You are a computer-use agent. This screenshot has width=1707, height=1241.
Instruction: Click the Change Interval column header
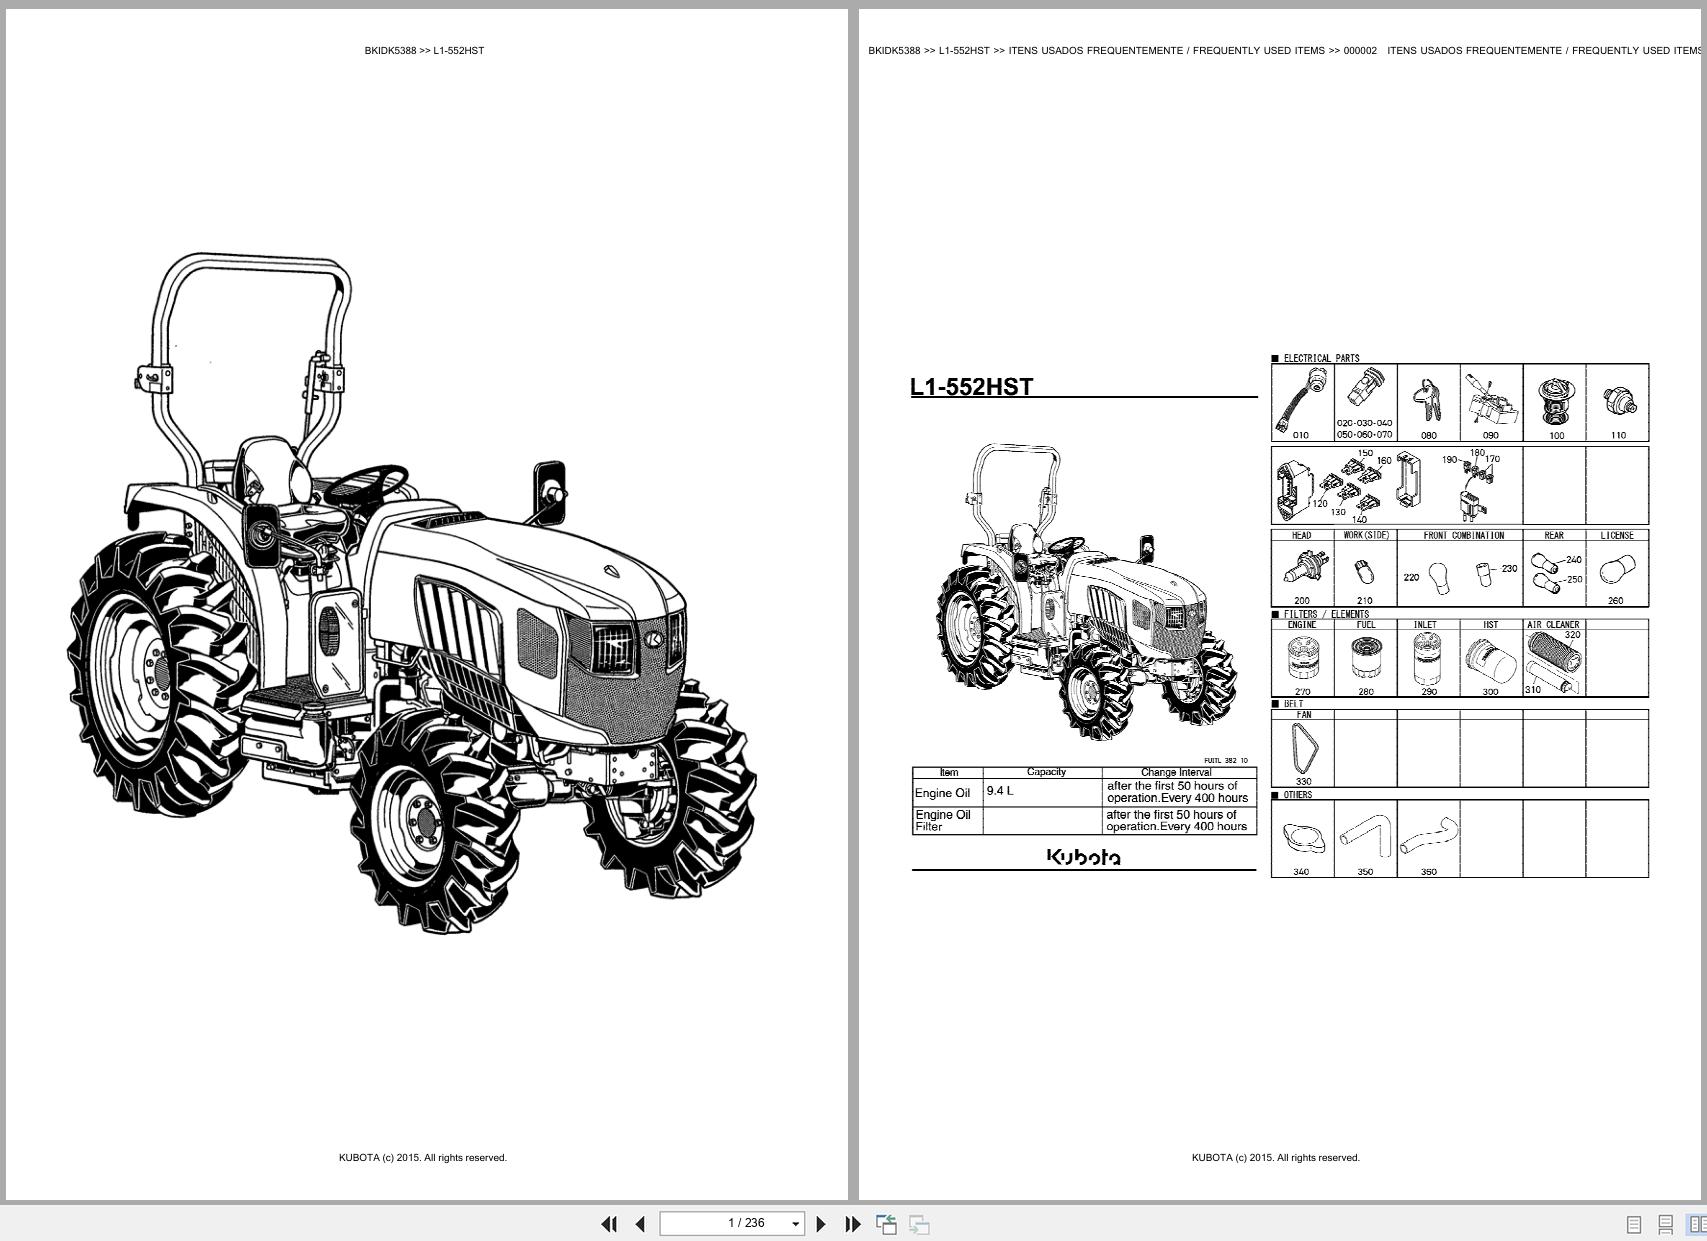click(1176, 772)
